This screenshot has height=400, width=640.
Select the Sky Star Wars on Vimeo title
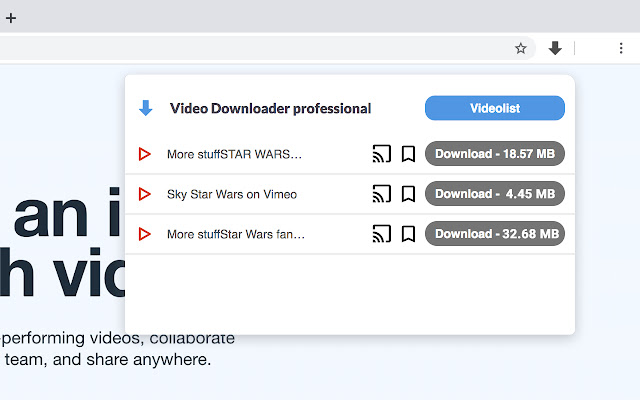[232, 194]
